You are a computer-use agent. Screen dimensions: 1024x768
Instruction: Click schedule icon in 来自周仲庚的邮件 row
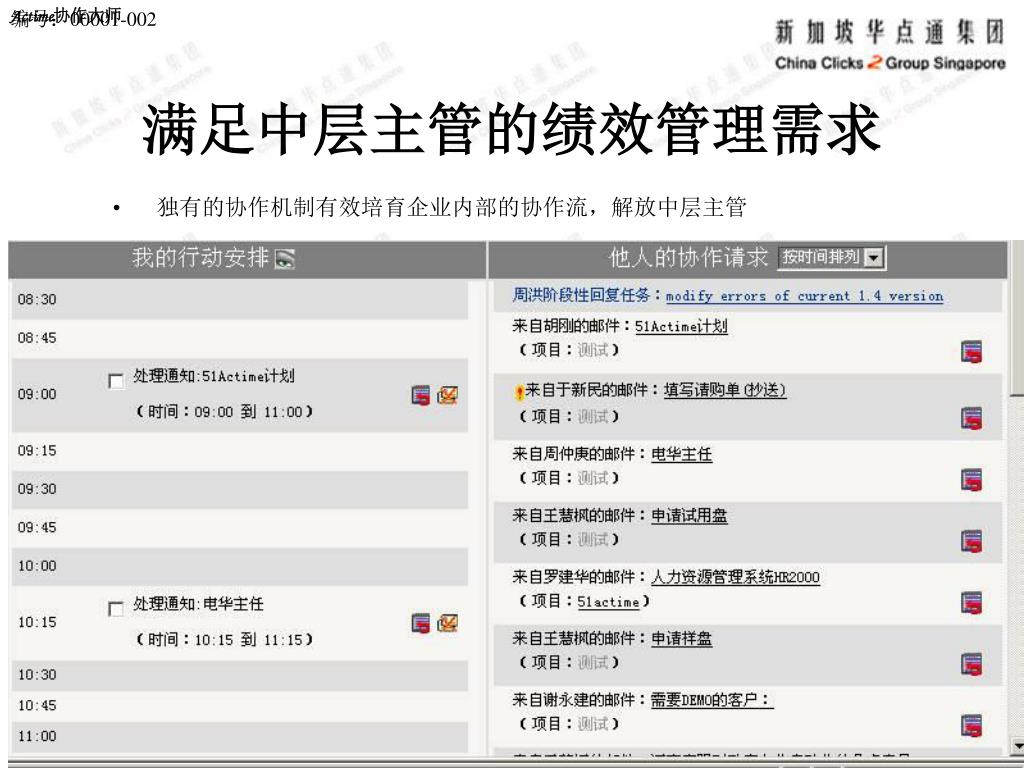[972, 480]
